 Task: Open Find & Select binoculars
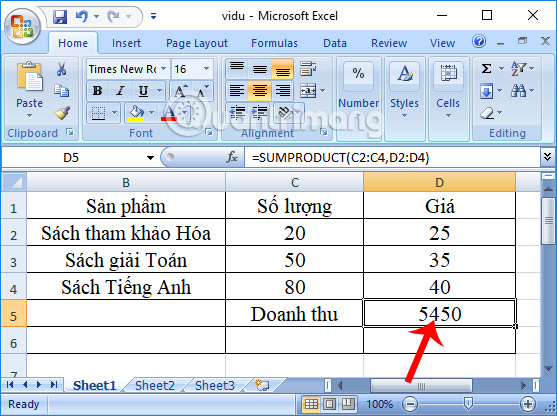pos(518,91)
